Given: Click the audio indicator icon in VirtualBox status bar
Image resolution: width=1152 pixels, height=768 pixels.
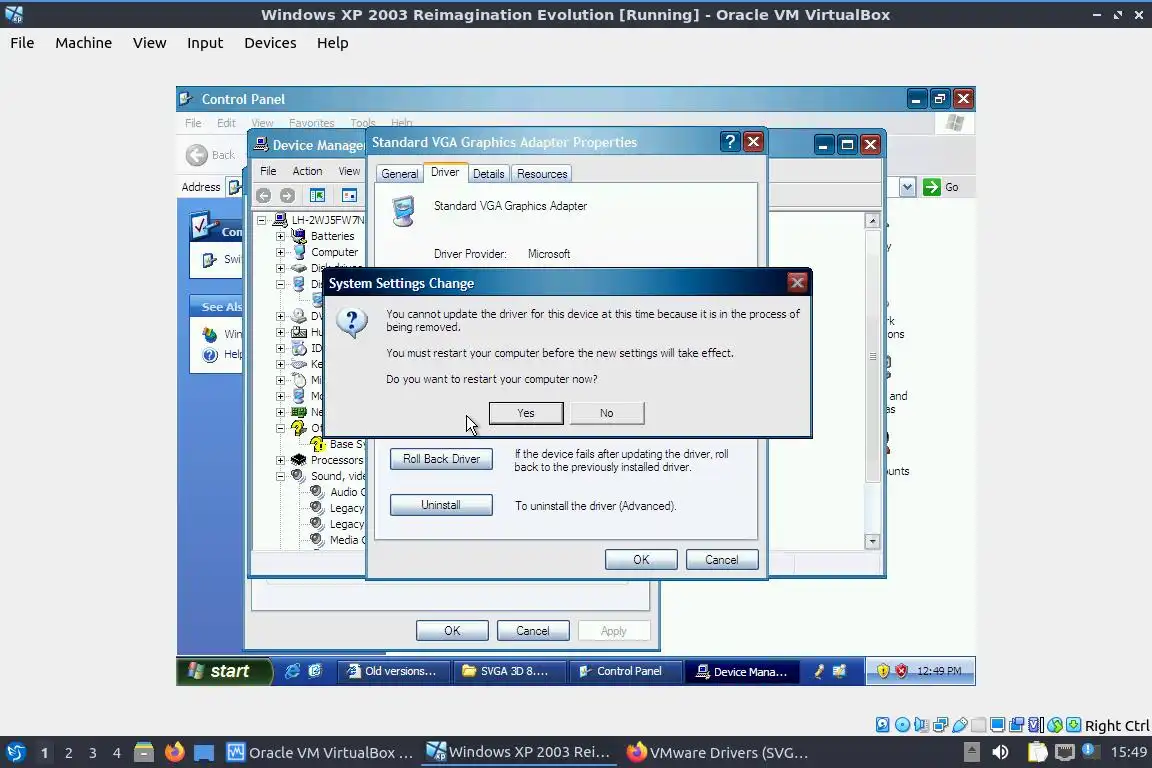Looking at the screenshot, I should (x=921, y=725).
